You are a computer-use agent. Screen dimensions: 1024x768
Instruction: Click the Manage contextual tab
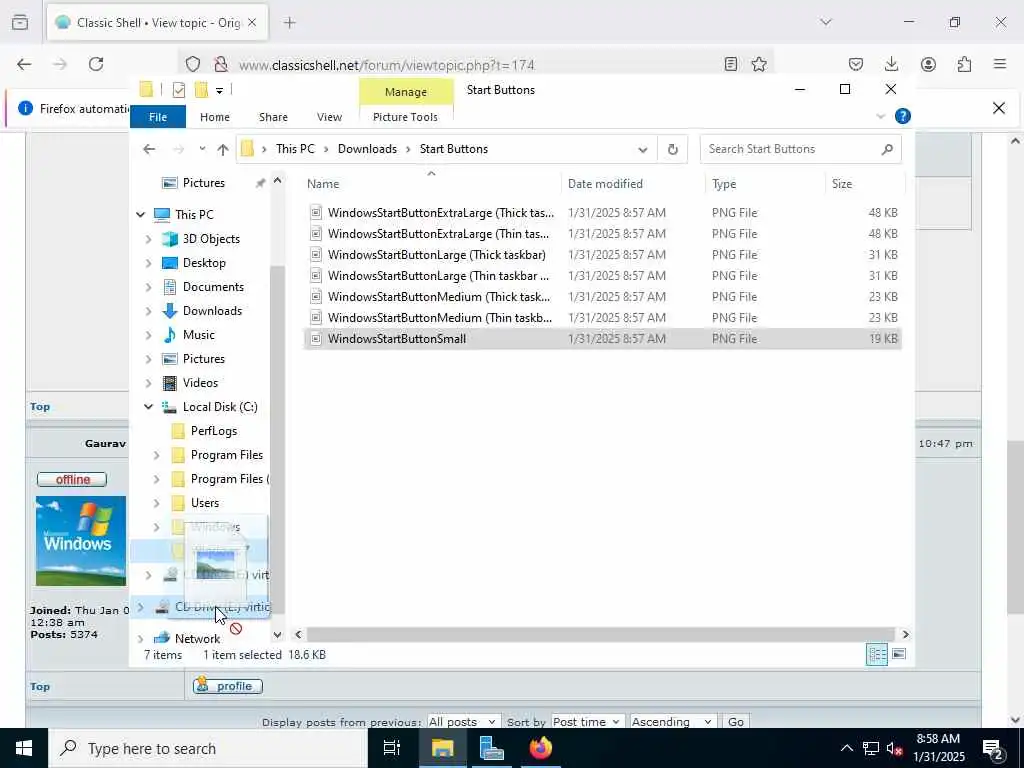[x=406, y=92]
